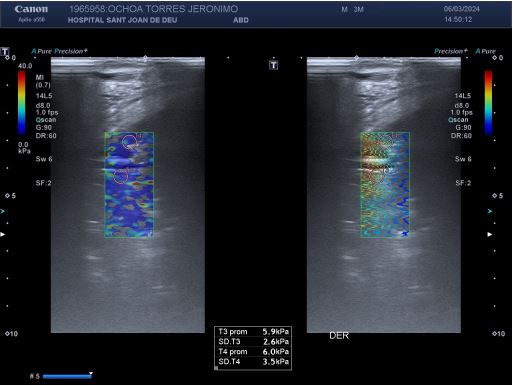The height and width of the screenshot is (387, 513).
Task: Click the blue cine frame slider bar
Action: point(67,376)
